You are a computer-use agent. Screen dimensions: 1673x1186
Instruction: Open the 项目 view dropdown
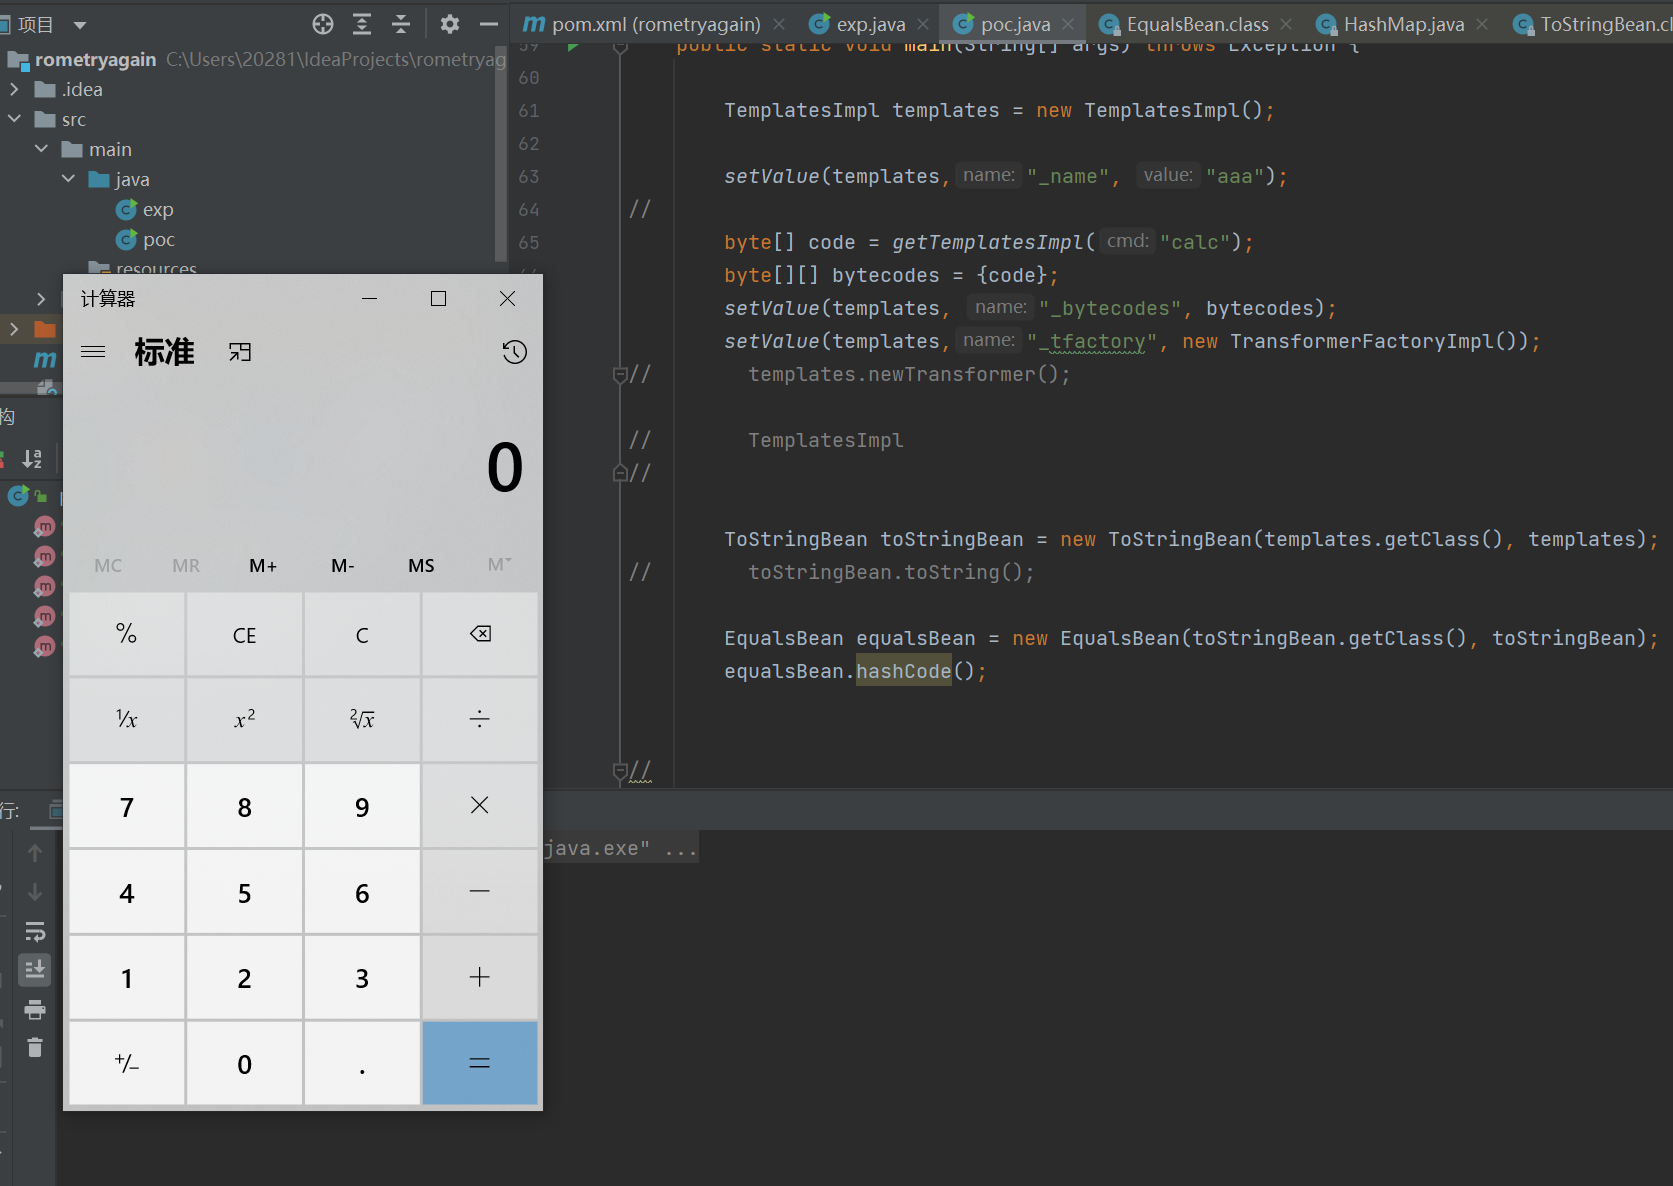pos(80,25)
